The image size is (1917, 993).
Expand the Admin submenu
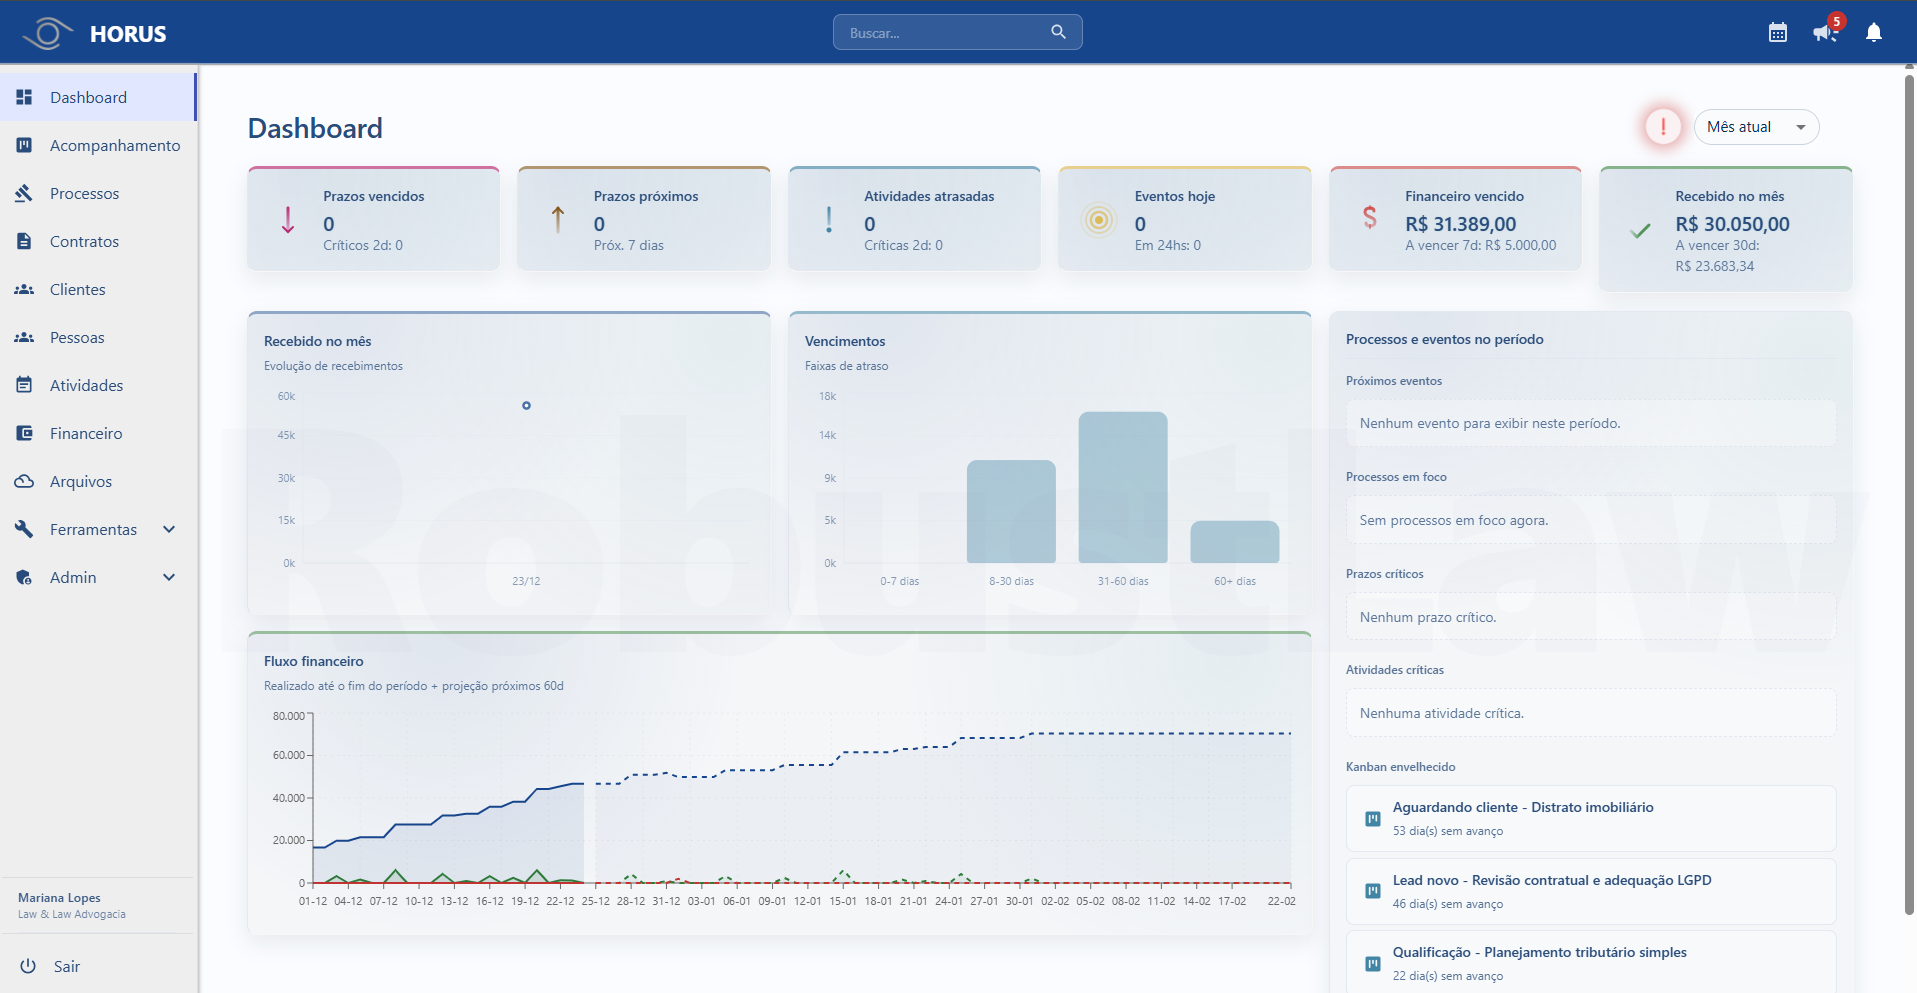point(169,577)
